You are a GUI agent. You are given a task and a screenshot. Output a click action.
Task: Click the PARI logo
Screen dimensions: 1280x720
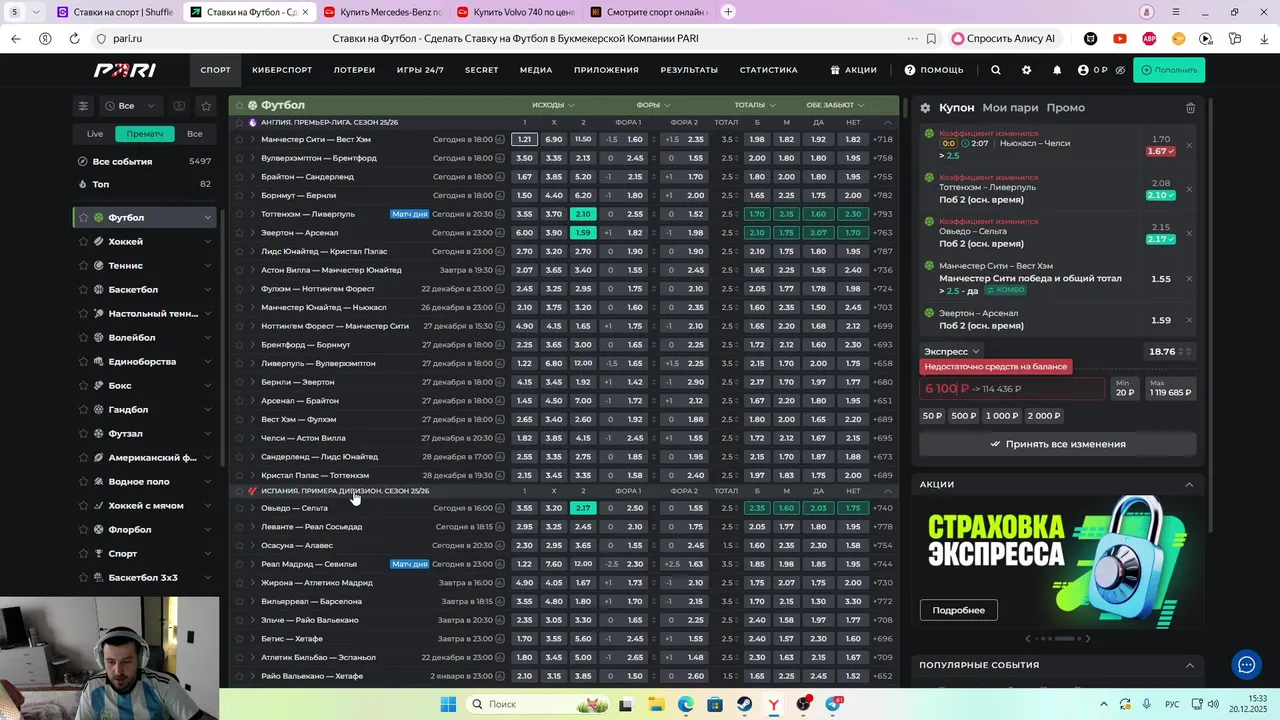click(124, 70)
